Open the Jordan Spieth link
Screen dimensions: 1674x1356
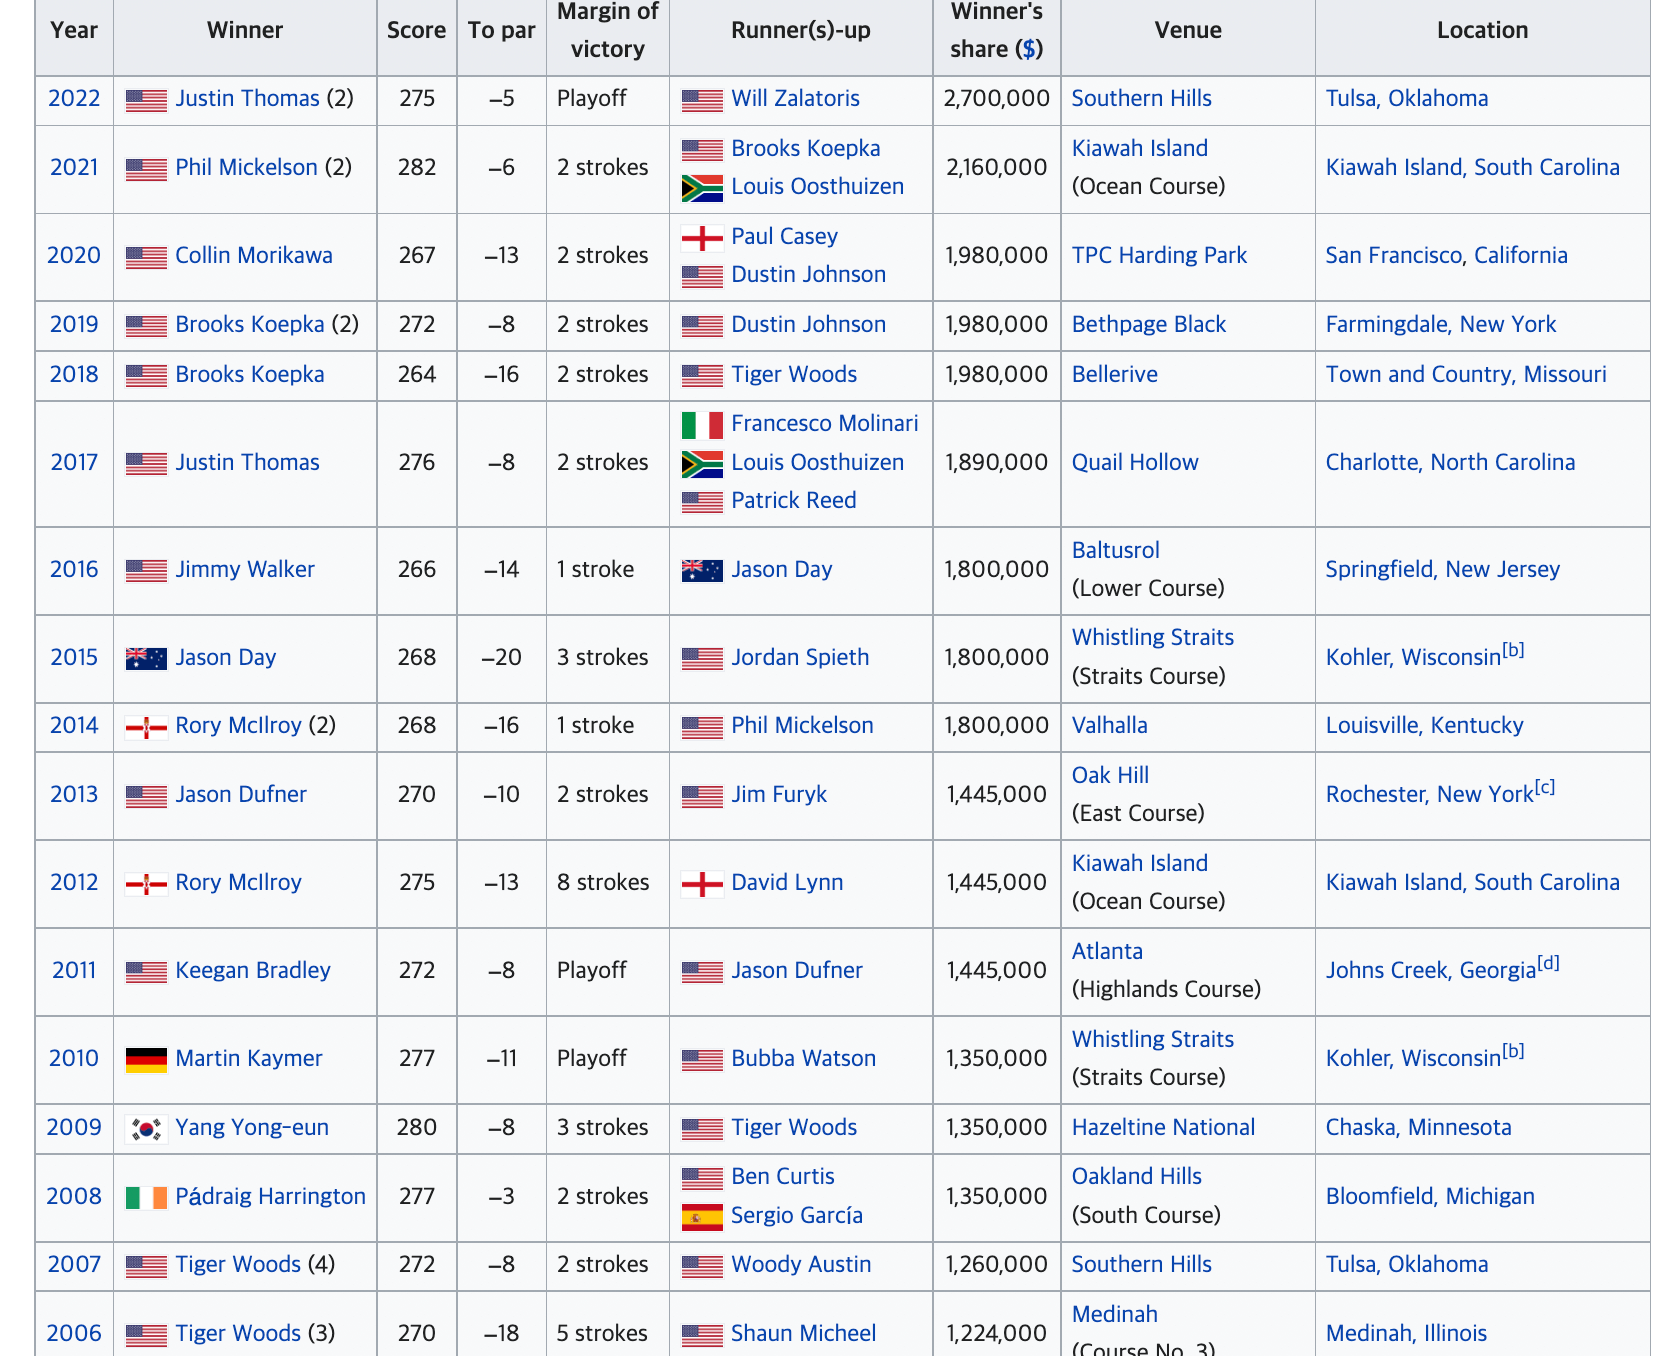point(799,657)
